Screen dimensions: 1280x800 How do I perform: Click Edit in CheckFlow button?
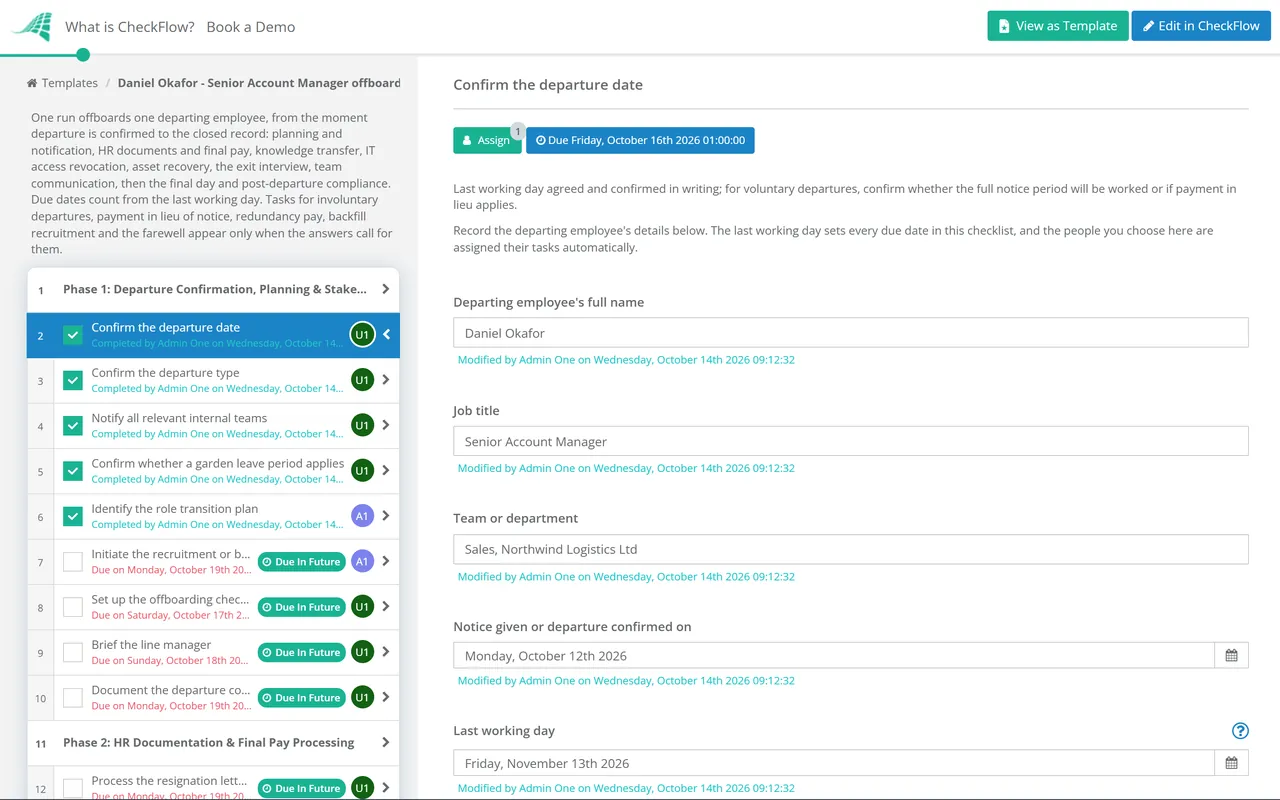[1201, 26]
